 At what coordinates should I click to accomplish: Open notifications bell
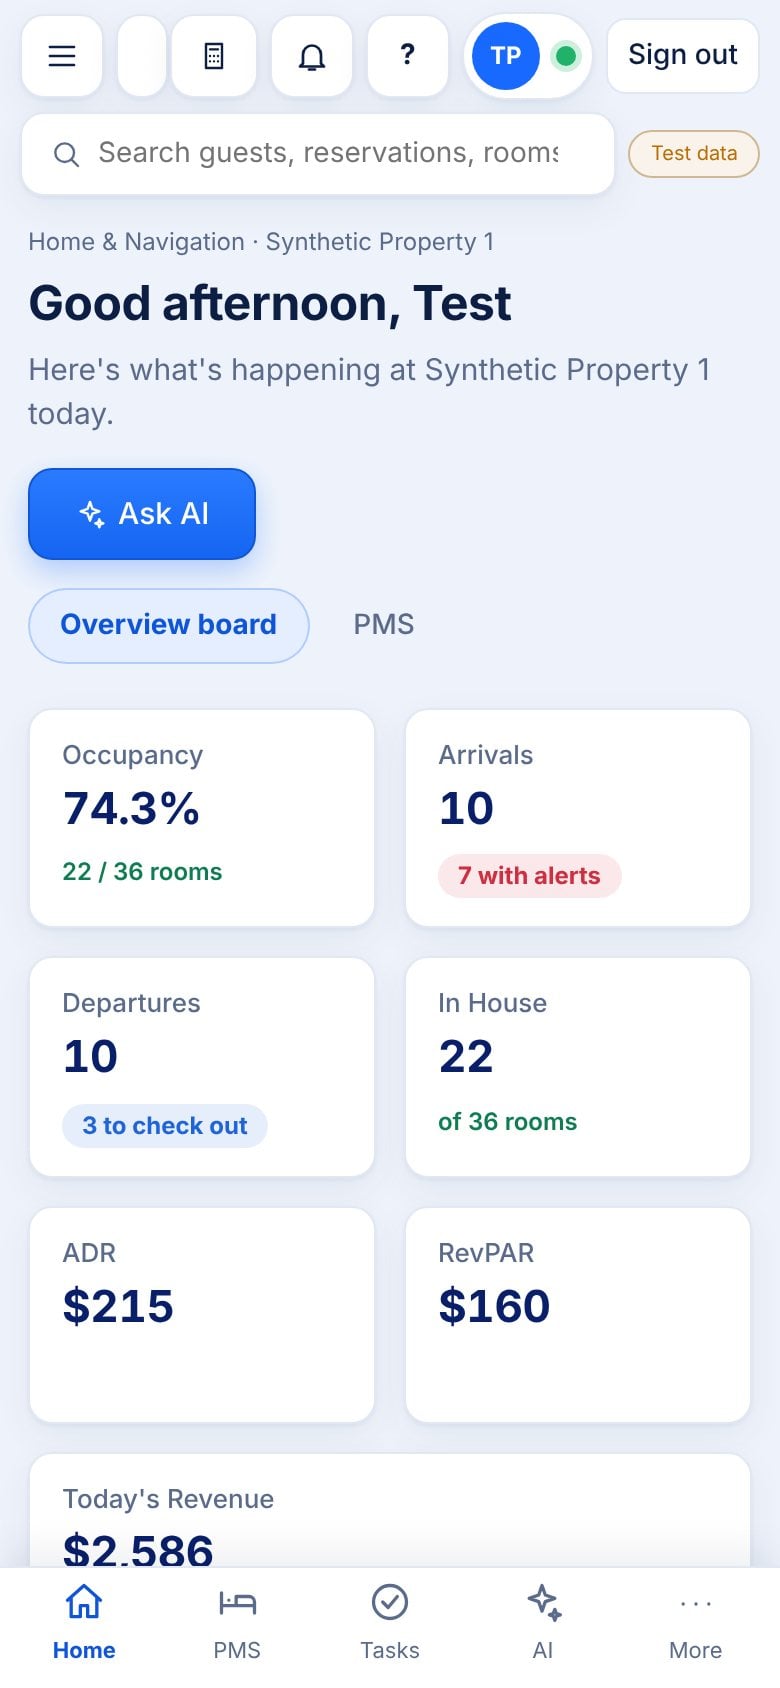(x=312, y=56)
